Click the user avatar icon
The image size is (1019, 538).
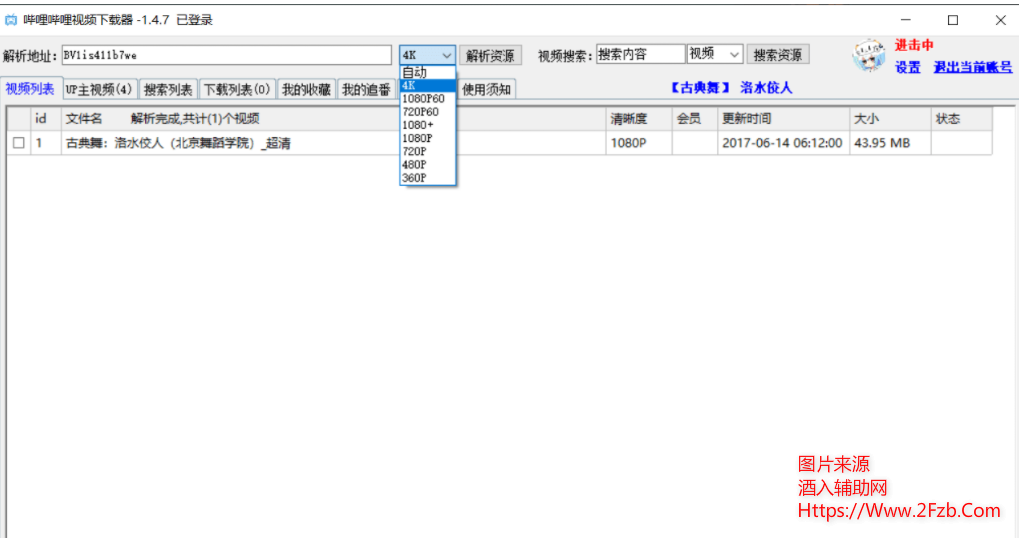point(868,56)
